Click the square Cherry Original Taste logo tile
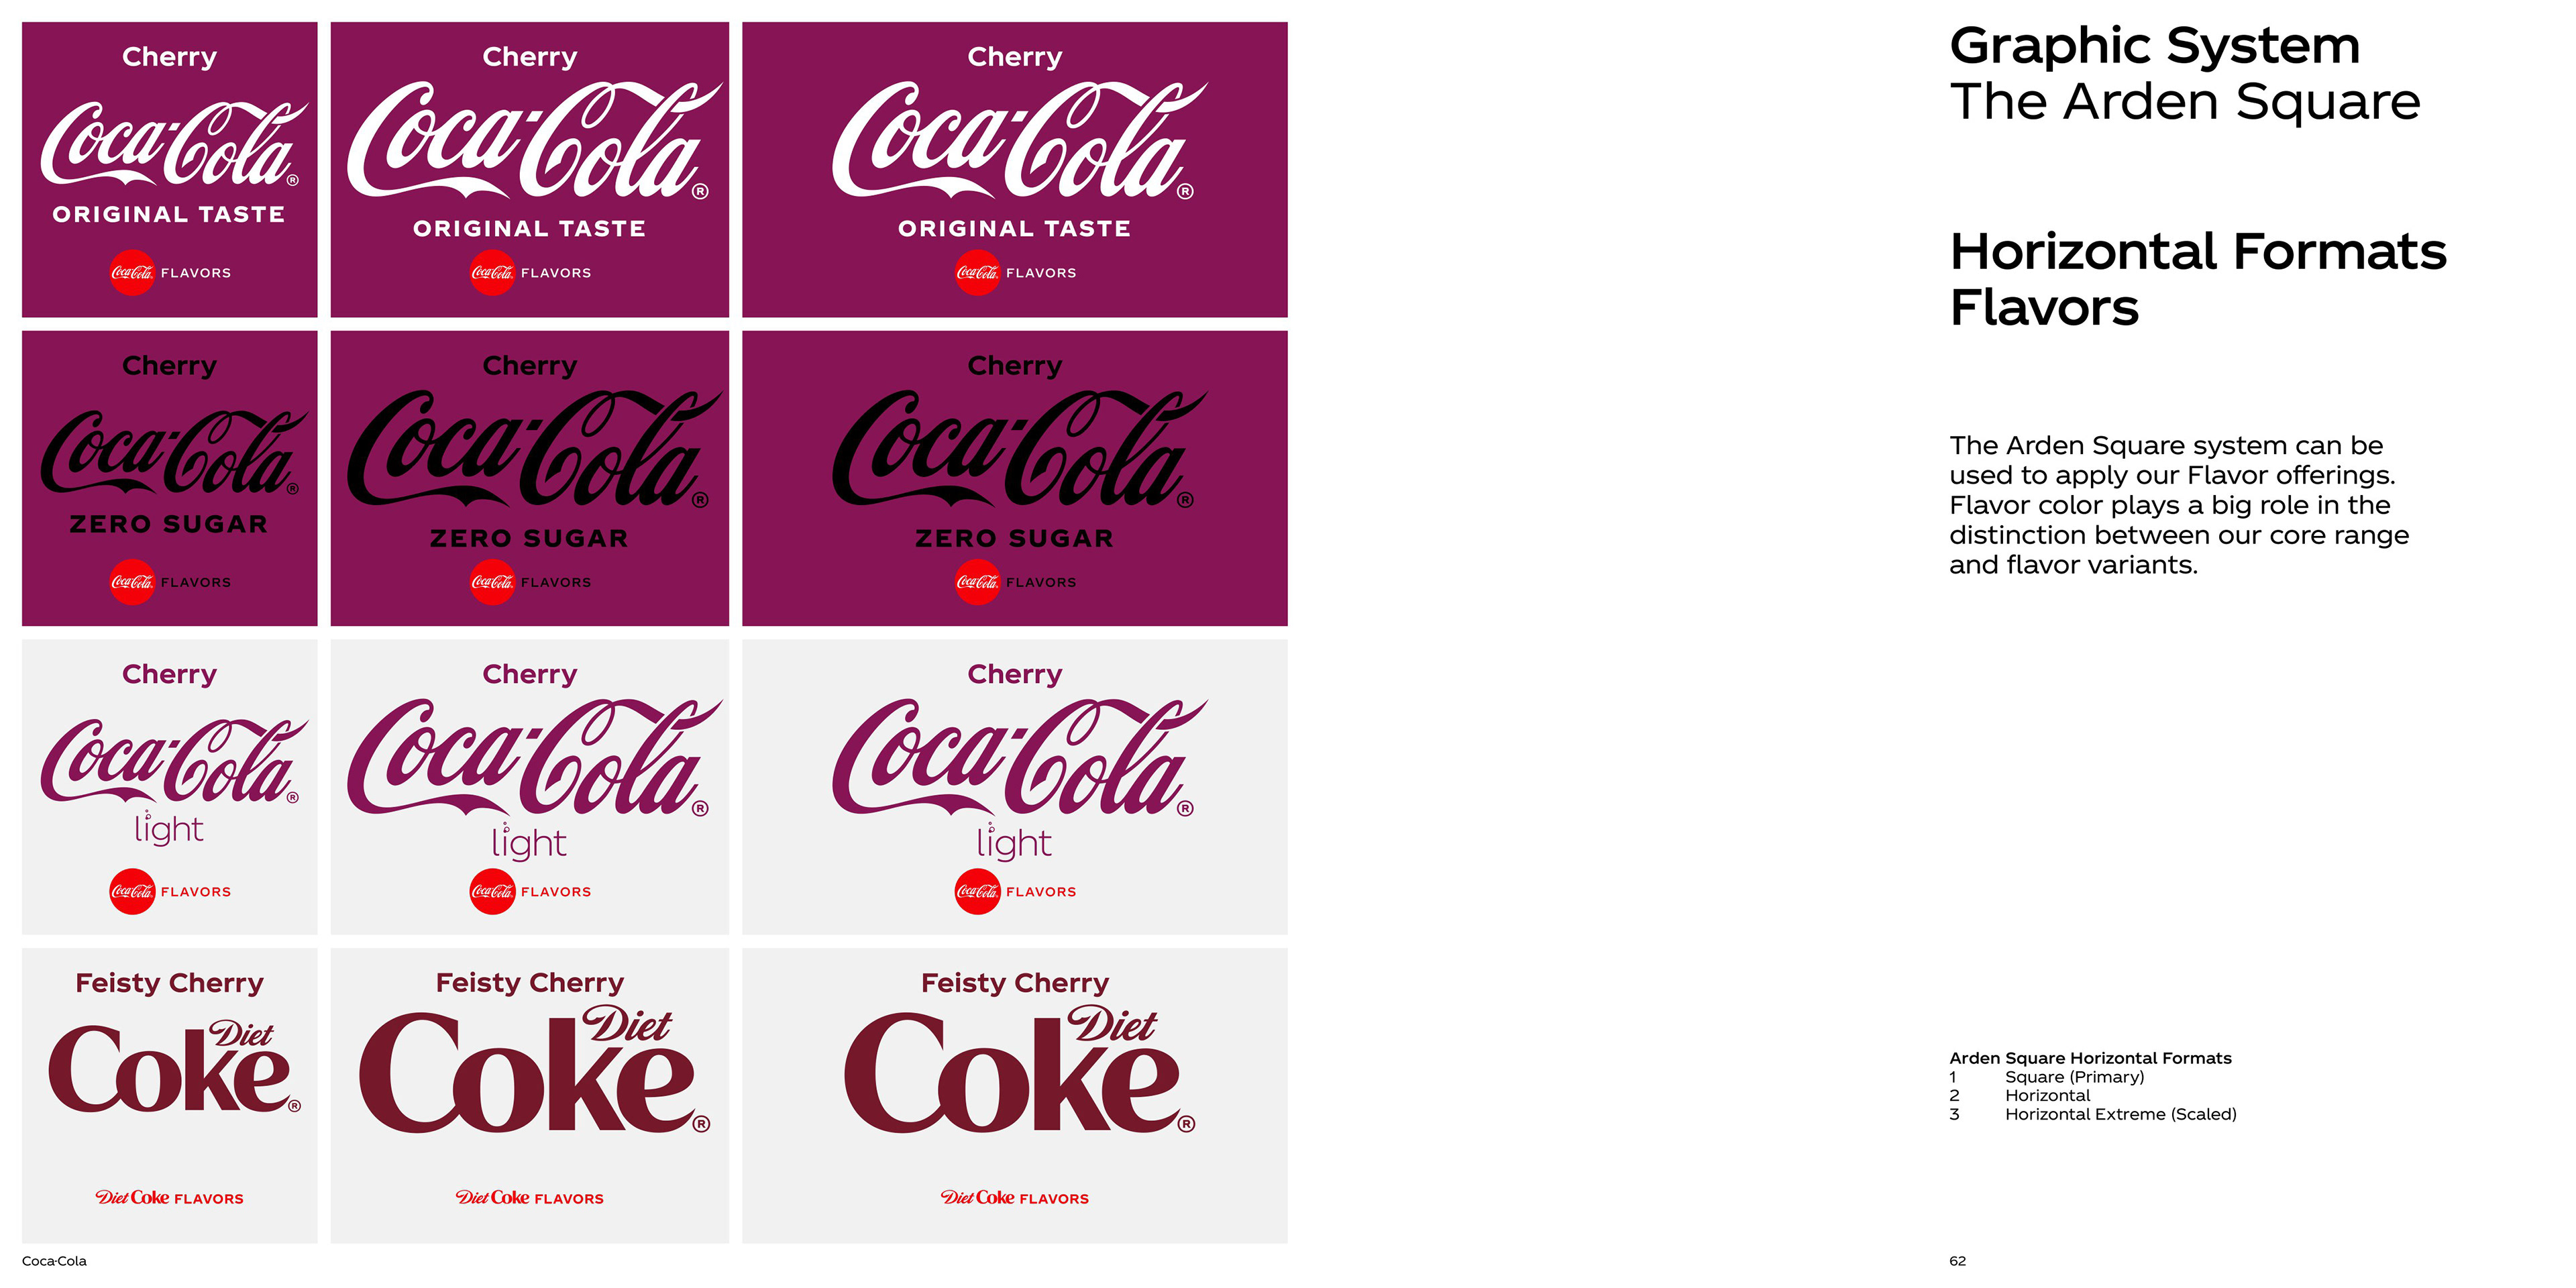Screen dimensions: 2576x1288 click(169, 170)
